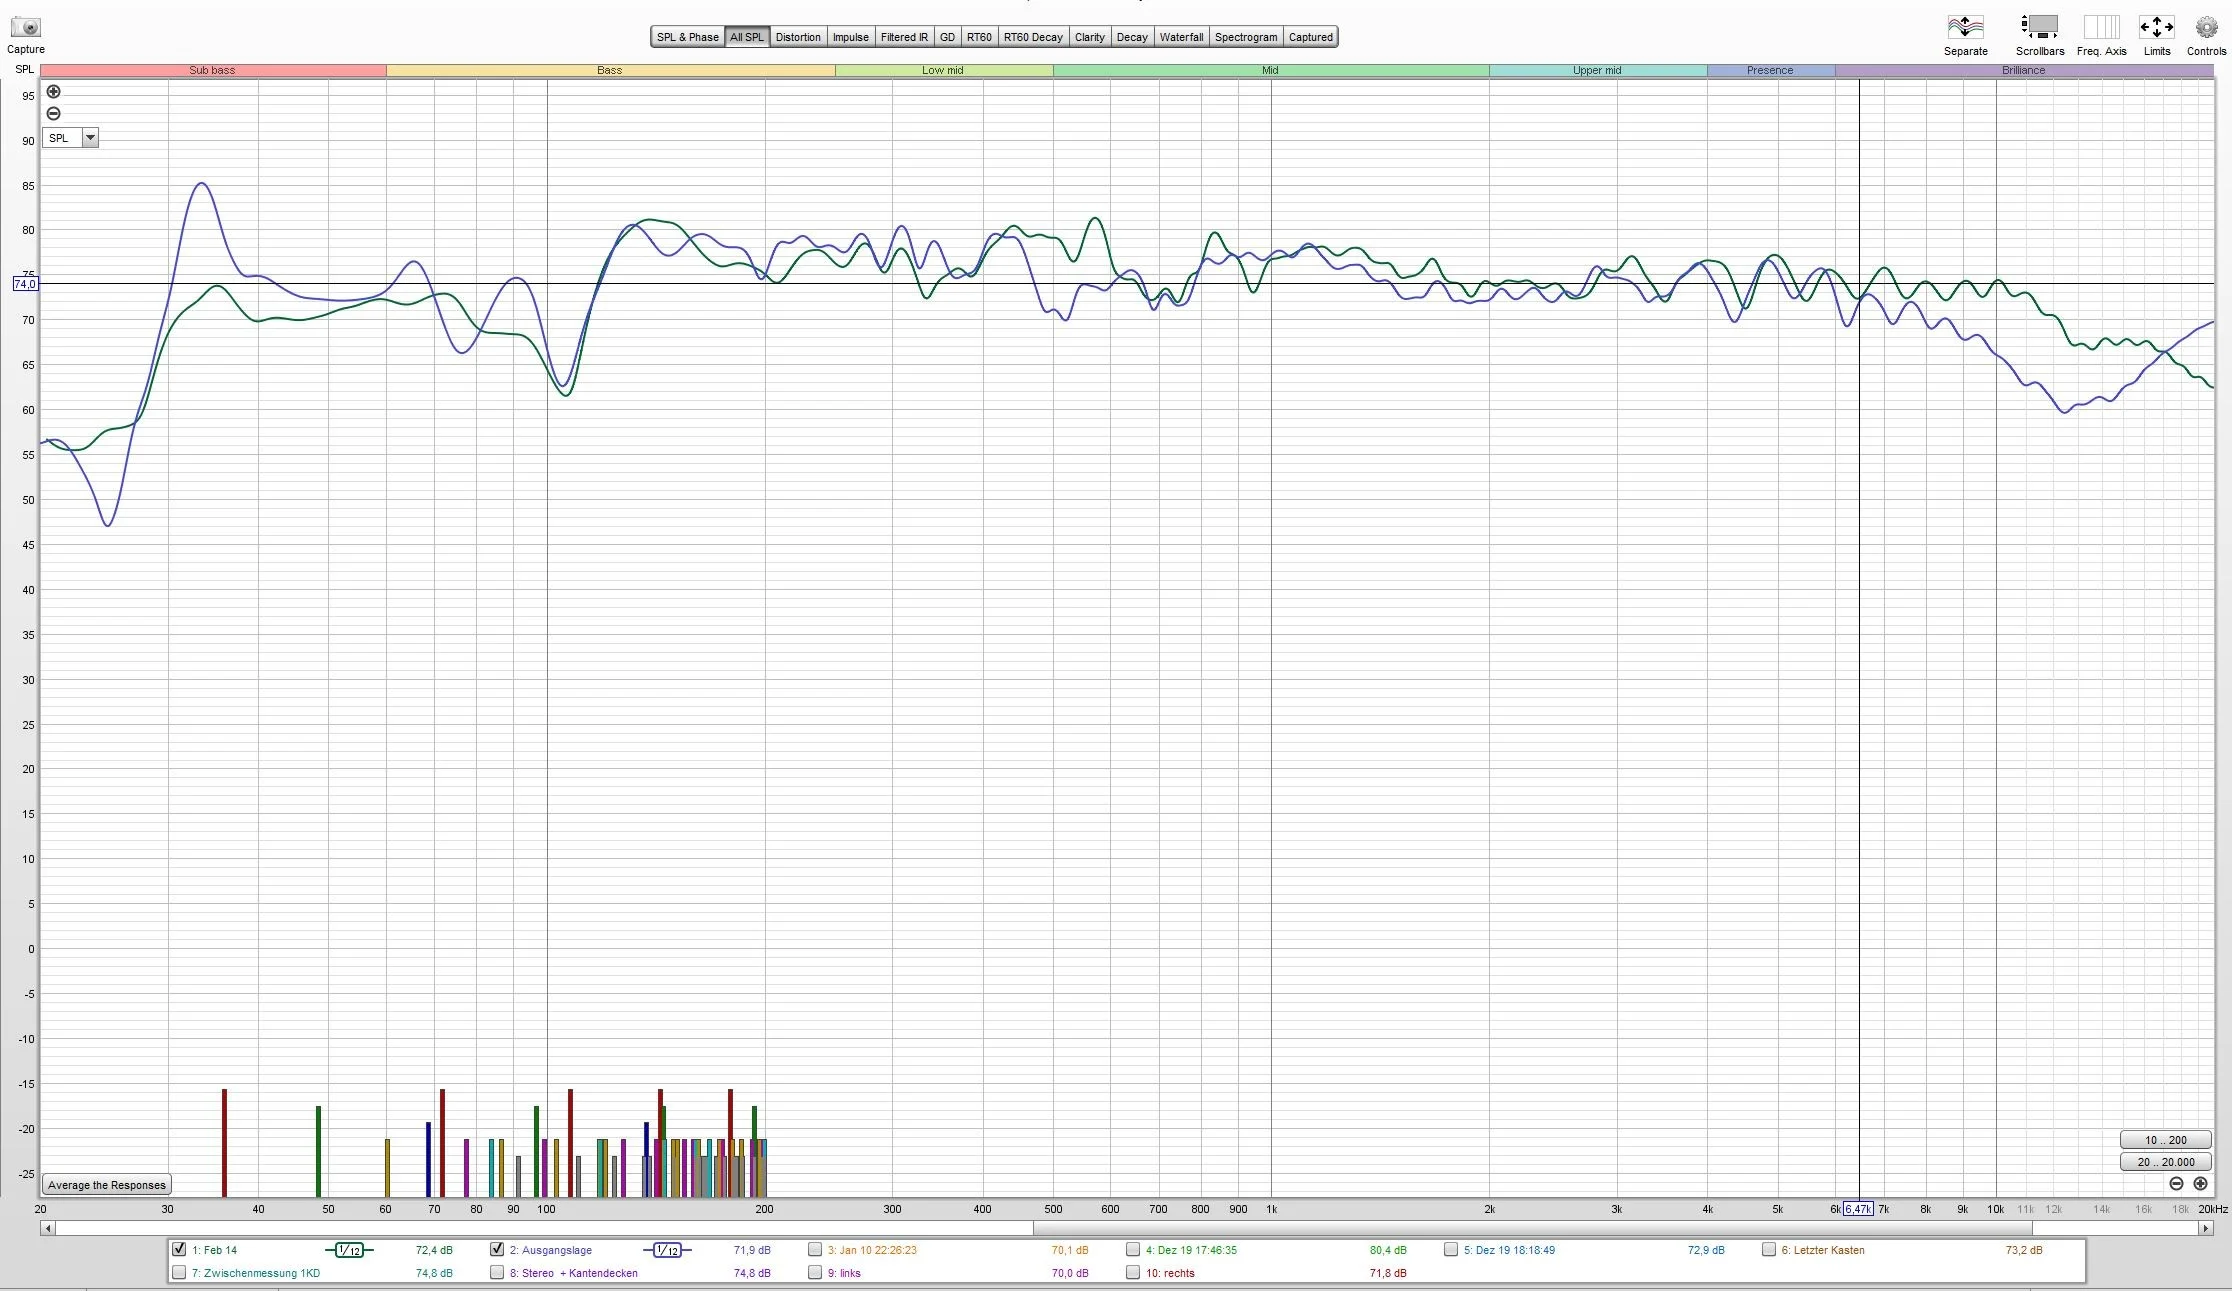Viewport: 2232px width, 1291px height.
Task: Switch to the RT60 Decay tab
Action: click(x=1033, y=37)
